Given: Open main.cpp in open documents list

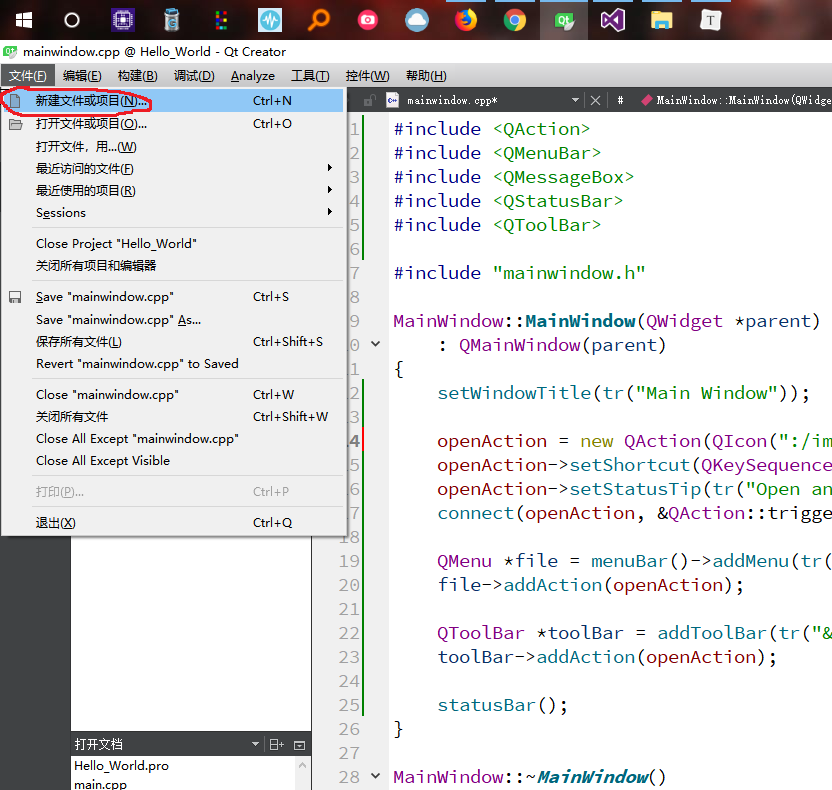Looking at the screenshot, I should (x=100, y=784).
